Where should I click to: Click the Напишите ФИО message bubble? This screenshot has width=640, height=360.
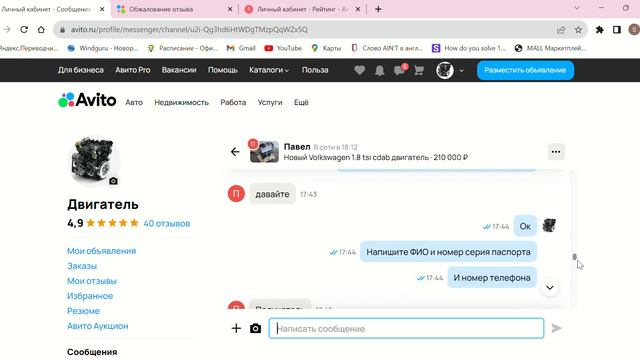pos(448,252)
